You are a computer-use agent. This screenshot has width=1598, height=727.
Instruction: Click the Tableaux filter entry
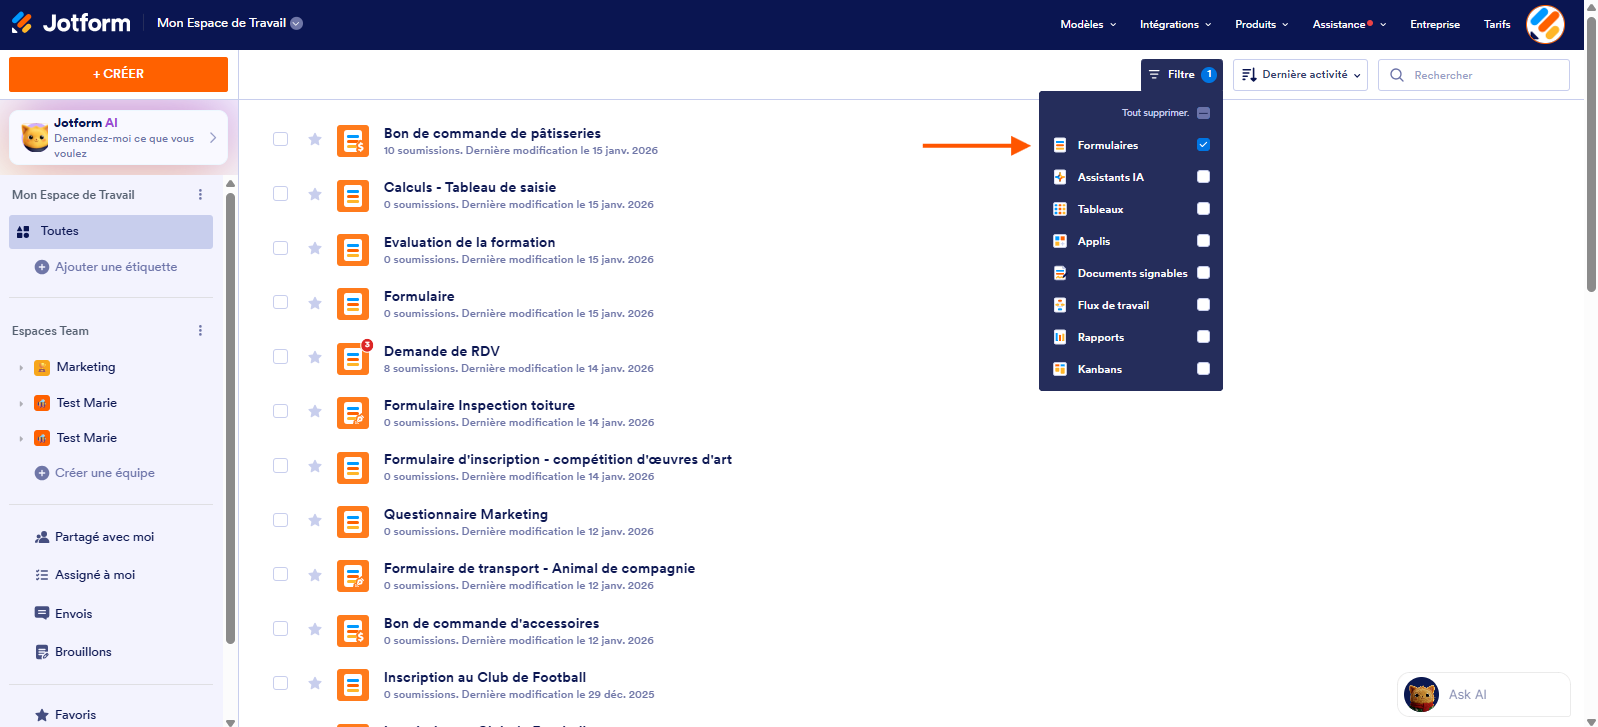[1131, 209]
